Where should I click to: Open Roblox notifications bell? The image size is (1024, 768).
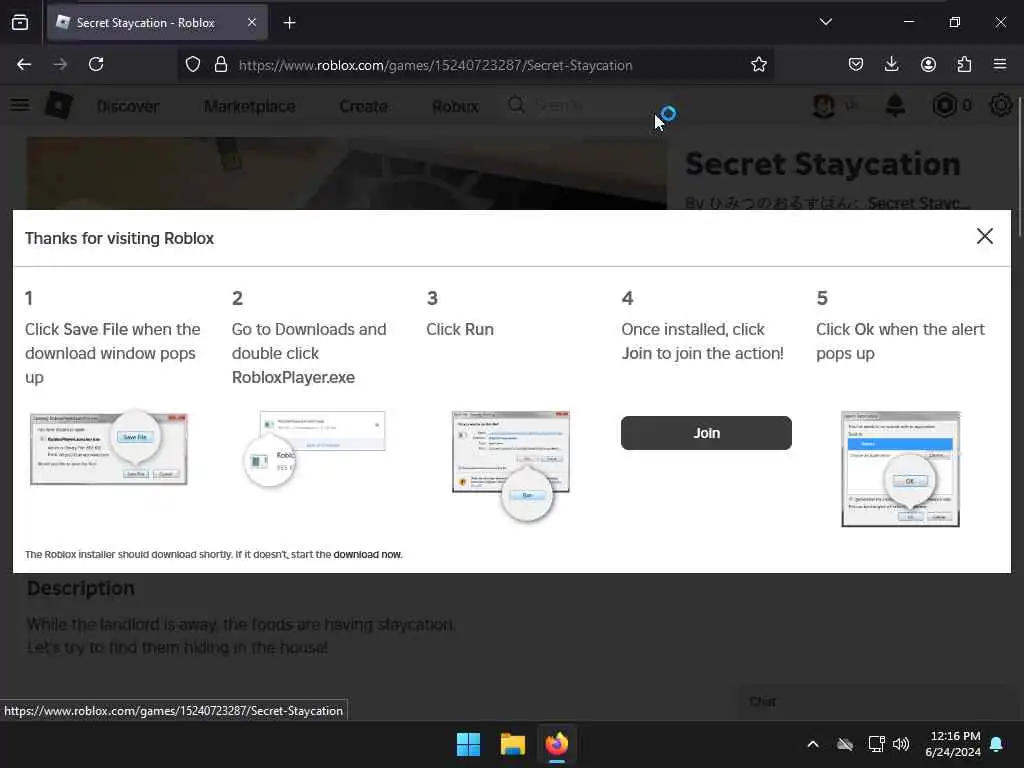[895, 105]
